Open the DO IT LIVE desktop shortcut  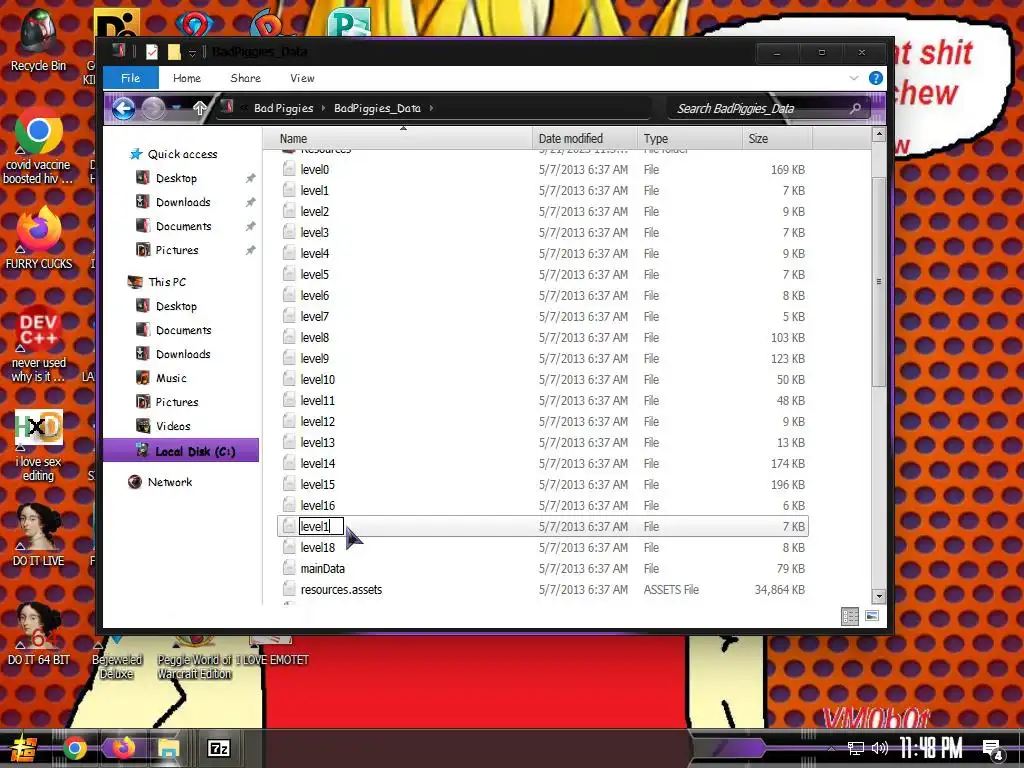(x=38, y=536)
